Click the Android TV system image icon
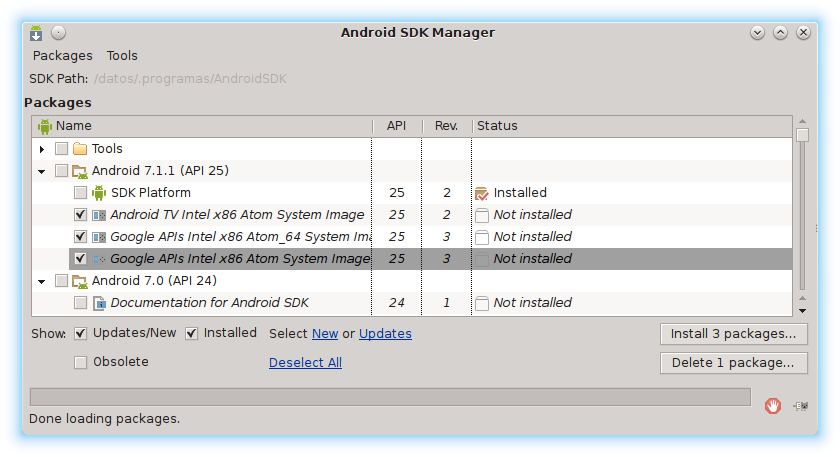 (x=99, y=215)
